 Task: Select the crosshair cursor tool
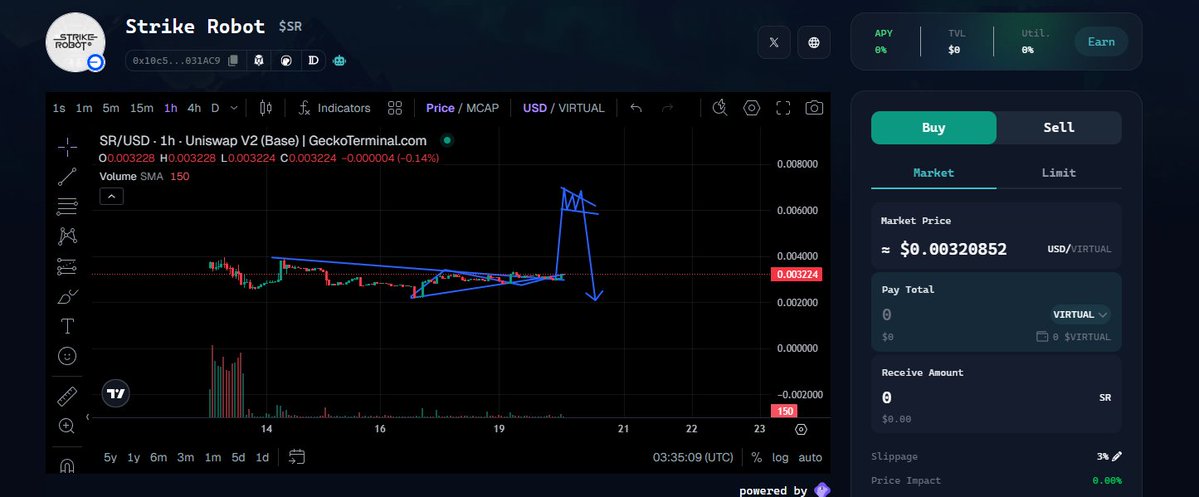(x=67, y=147)
